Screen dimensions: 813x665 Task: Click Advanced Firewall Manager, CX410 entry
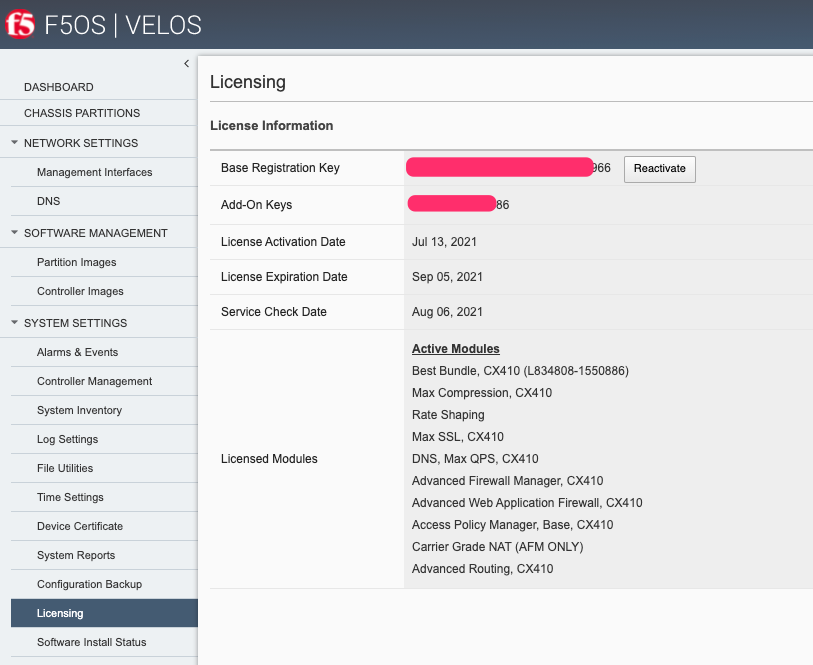tap(507, 481)
